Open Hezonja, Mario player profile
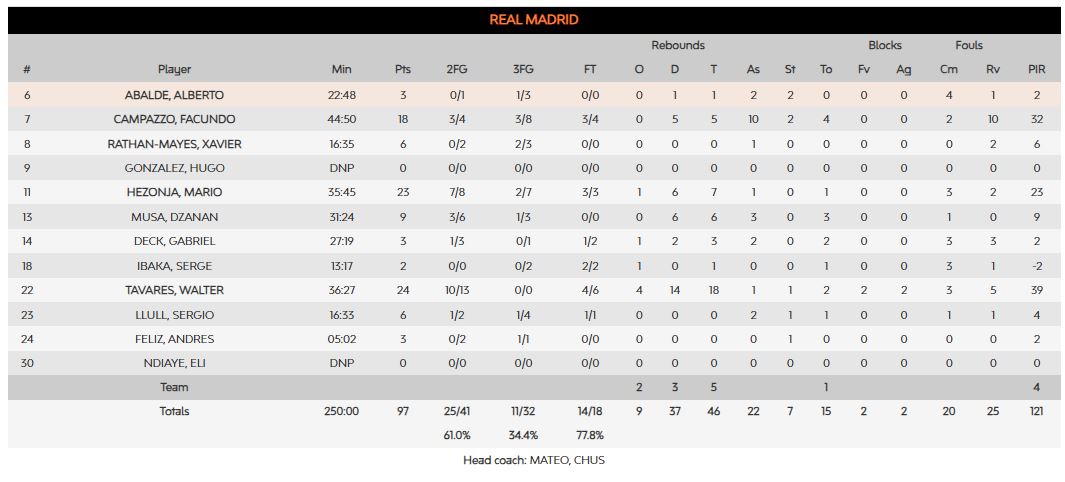This screenshot has height=482, width=1065. 174,193
